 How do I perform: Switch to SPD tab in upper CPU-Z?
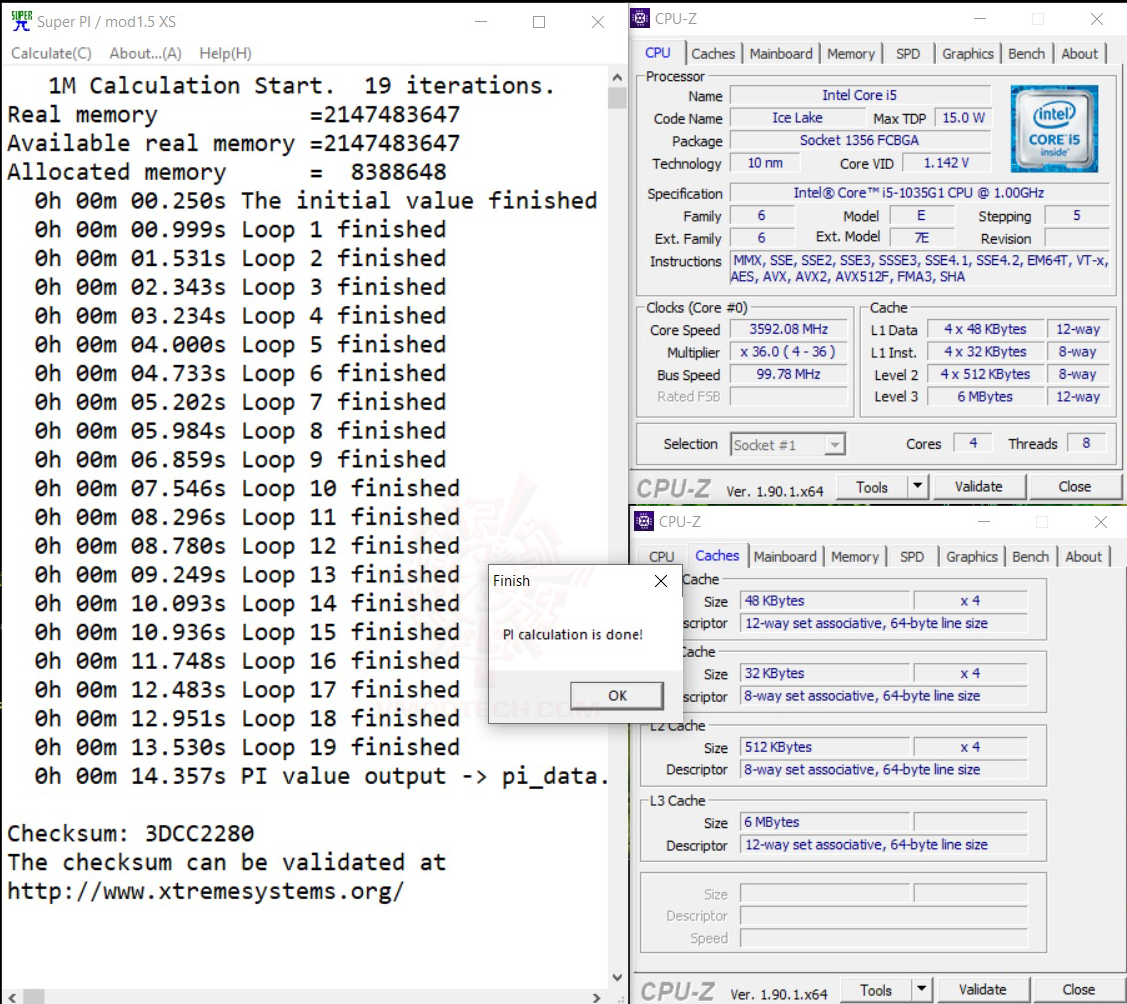pyautogui.click(x=908, y=54)
